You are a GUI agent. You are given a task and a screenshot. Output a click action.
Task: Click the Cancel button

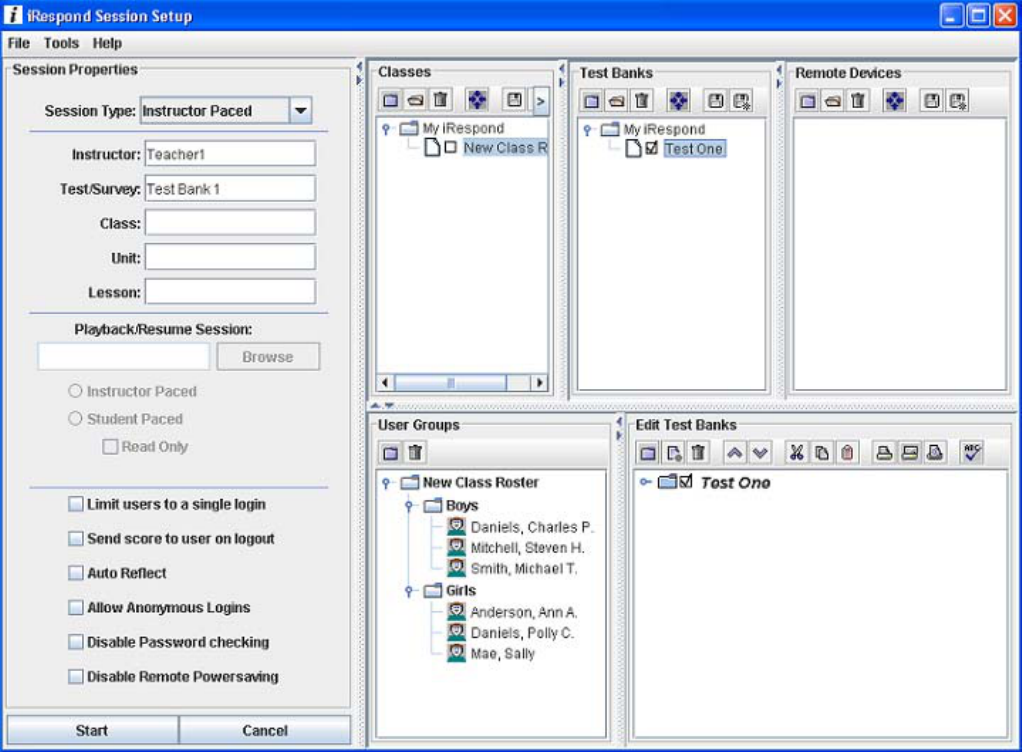tap(265, 730)
